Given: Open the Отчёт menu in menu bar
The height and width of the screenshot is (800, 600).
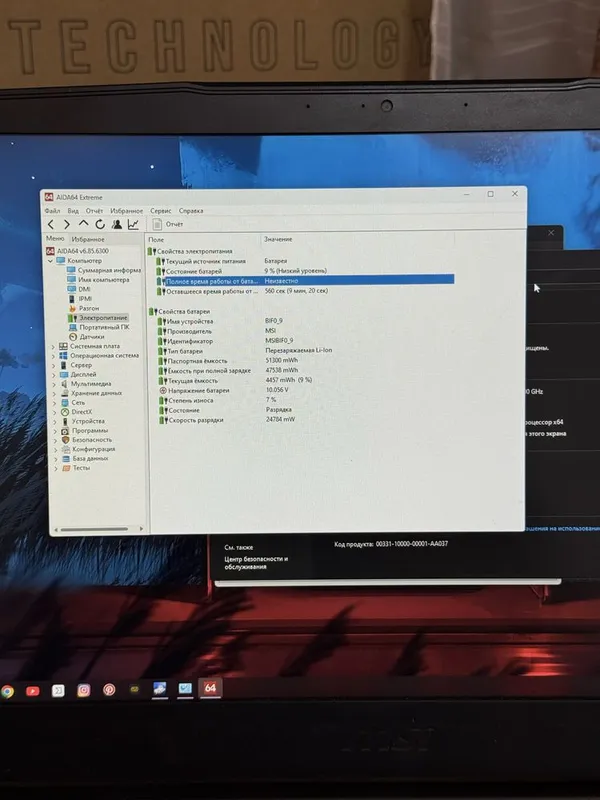Looking at the screenshot, I should point(94,210).
